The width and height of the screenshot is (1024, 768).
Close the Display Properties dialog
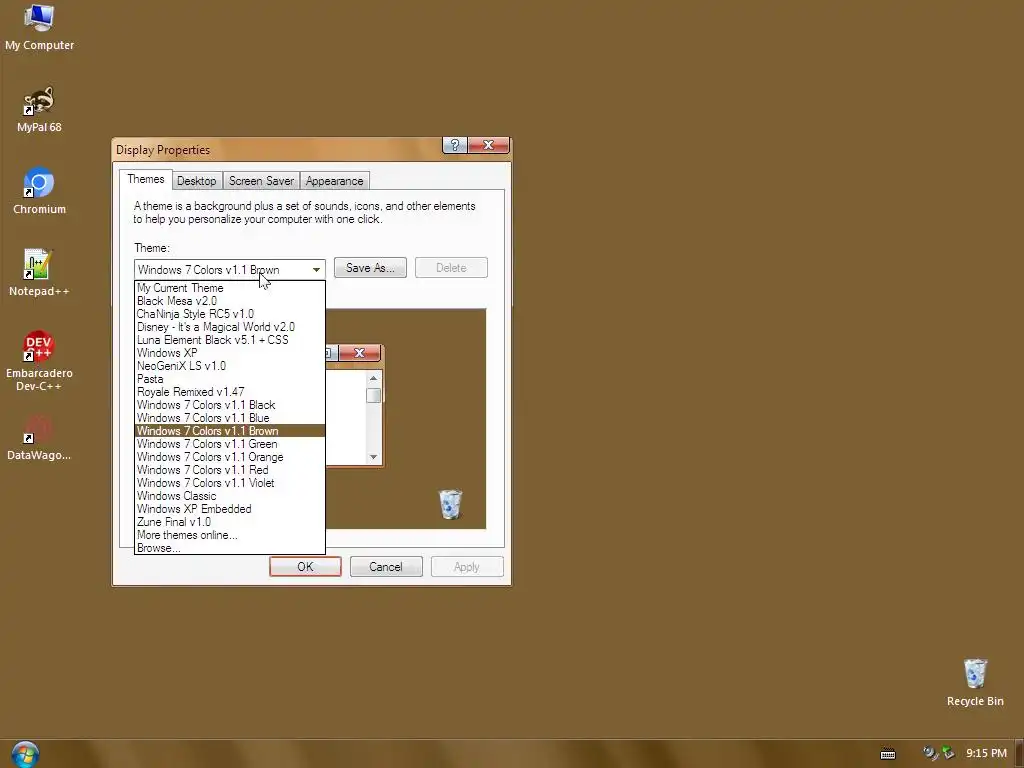(488, 145)
